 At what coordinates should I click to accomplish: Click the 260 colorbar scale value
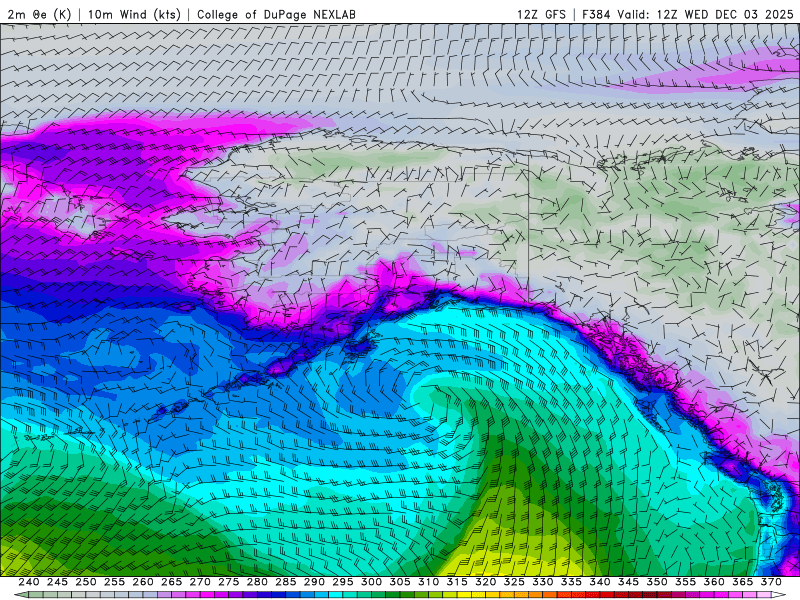tap(143, 582)
